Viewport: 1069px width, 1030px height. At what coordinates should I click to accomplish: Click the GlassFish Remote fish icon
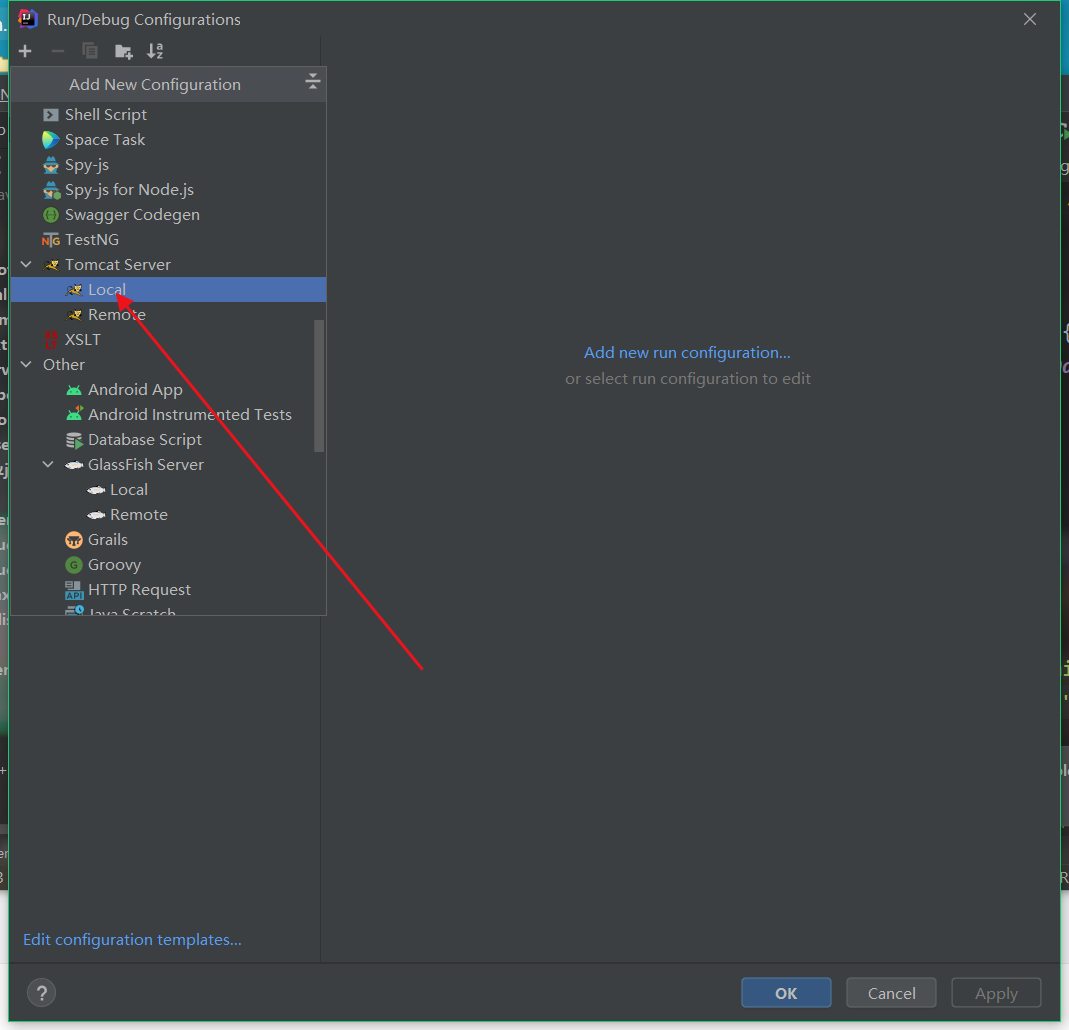pos(96,515)
